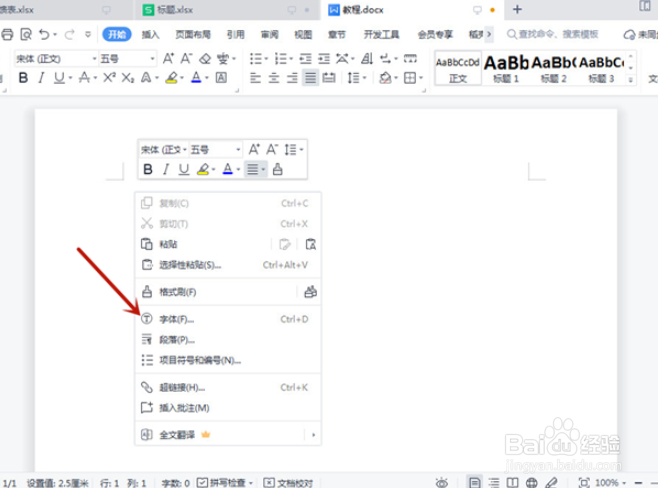658x488 pixels.
Task: Open the 插入 ribbon tab
Action: [150, 34]
